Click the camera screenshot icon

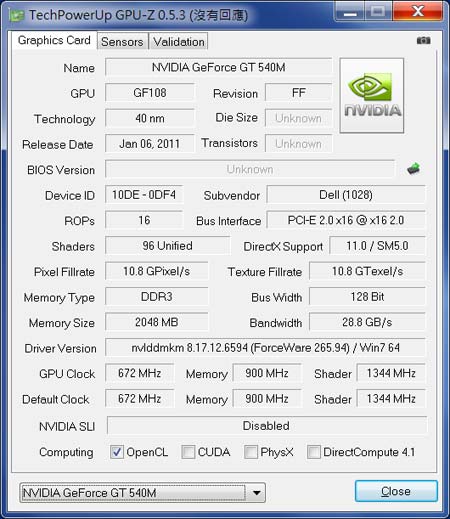click(423, 40)
